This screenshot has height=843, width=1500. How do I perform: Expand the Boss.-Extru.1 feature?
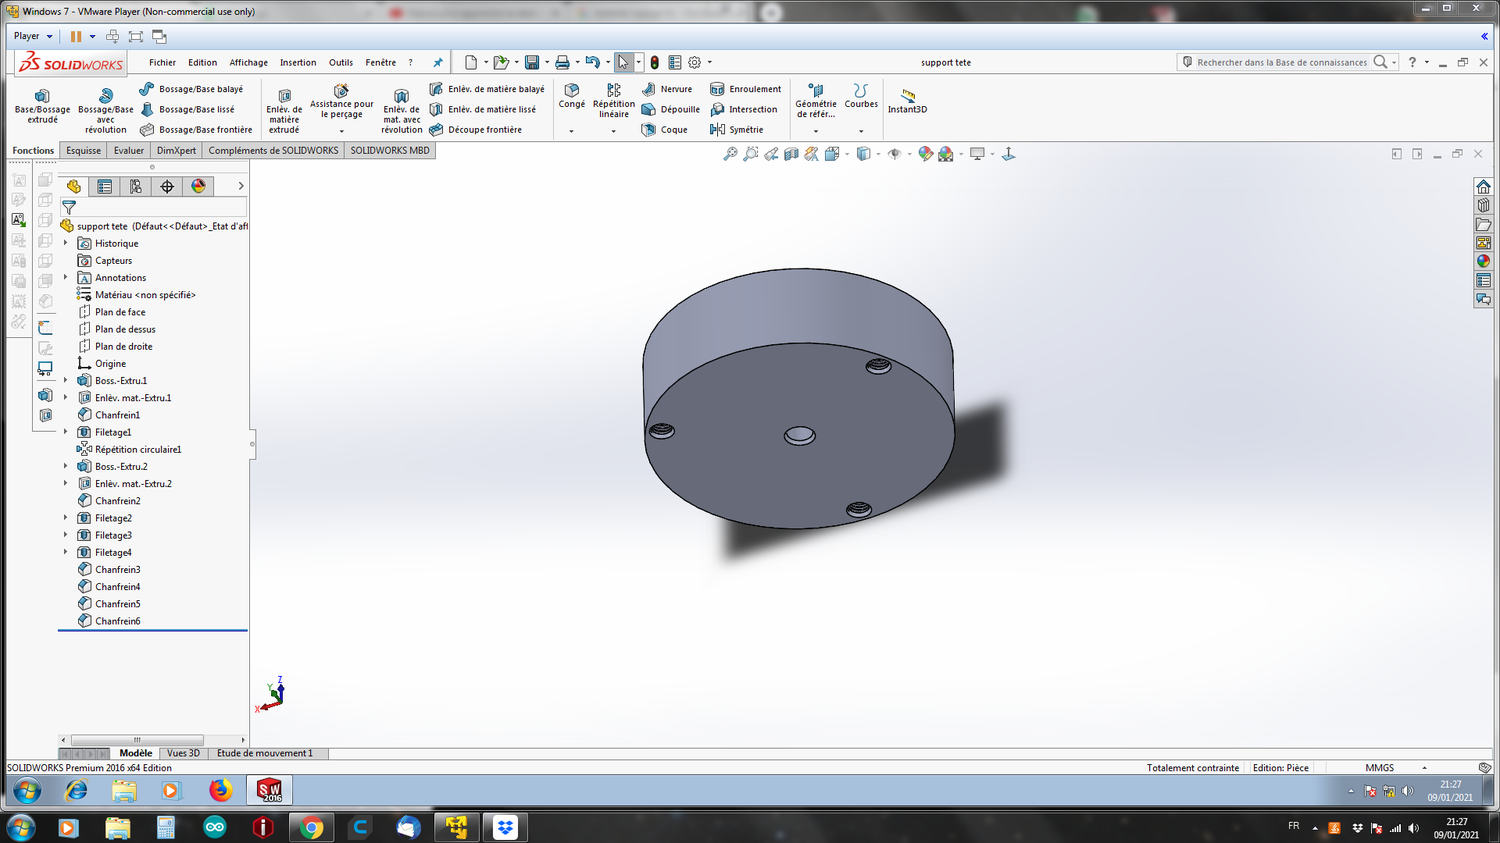[66, 381]
